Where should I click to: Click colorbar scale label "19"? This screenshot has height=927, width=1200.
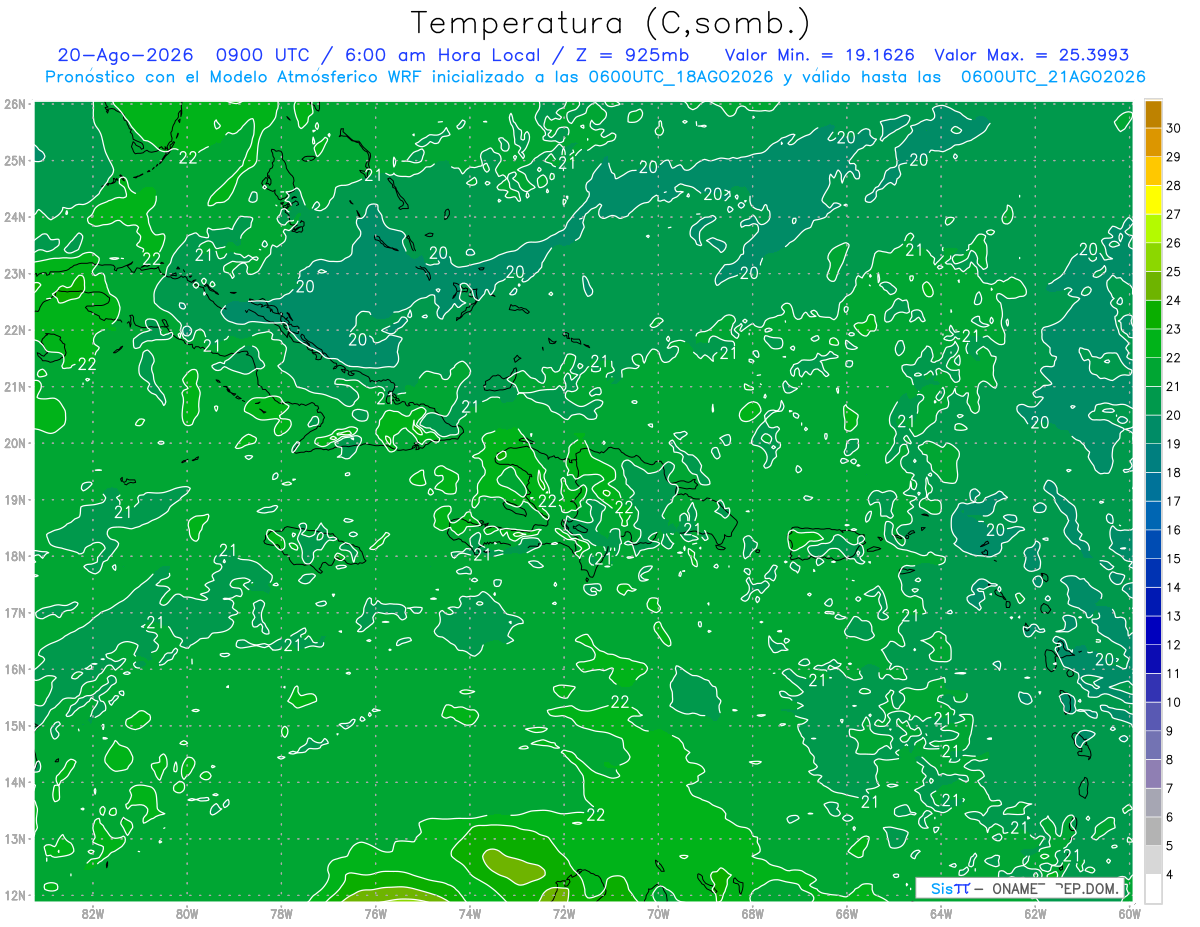click(1174, 444)
